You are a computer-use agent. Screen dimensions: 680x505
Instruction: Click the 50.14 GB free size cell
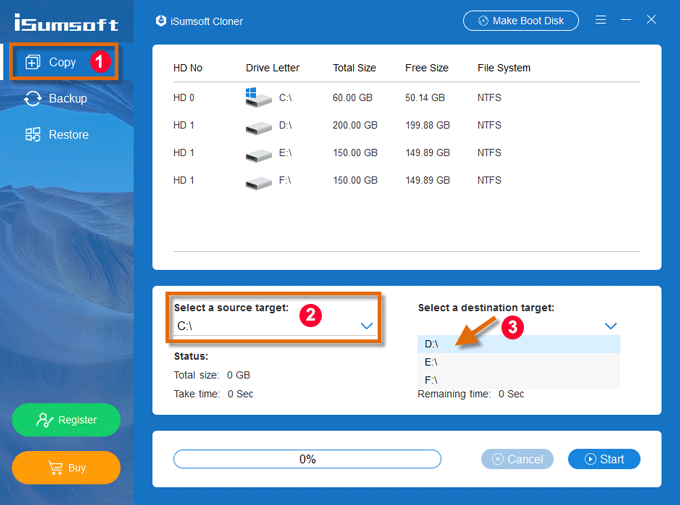[x=425, y=98]
